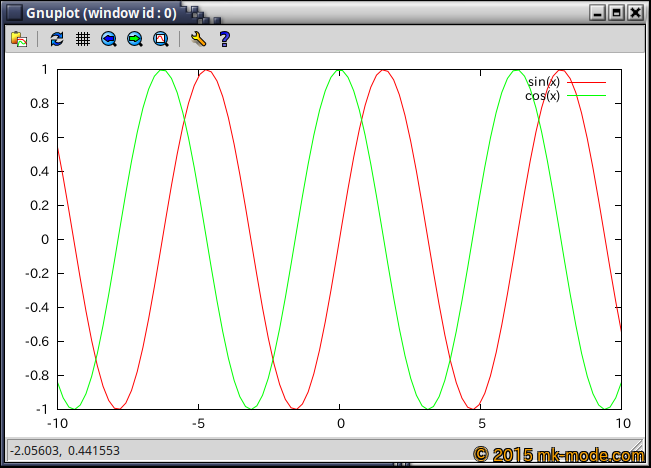
Task: Toggle cos(x) curve via its legend label
Action: 542,95
